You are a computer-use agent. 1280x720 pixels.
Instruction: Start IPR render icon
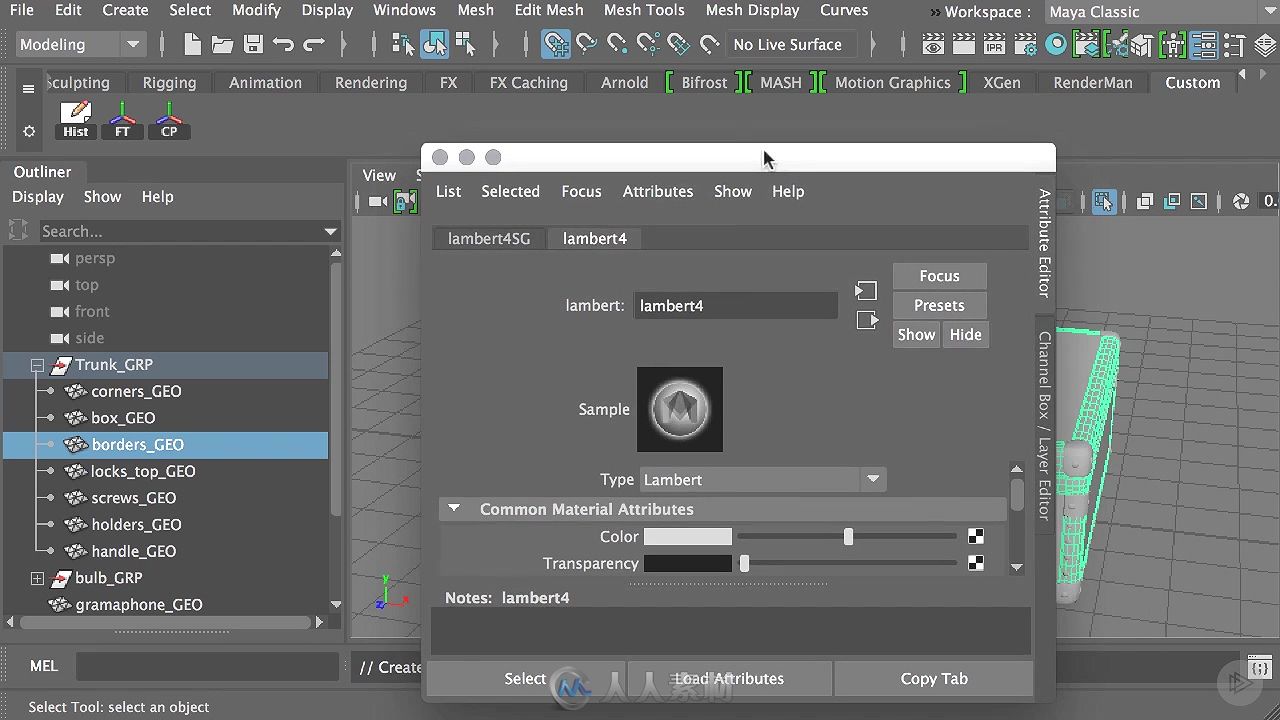[x=994, y=44]
